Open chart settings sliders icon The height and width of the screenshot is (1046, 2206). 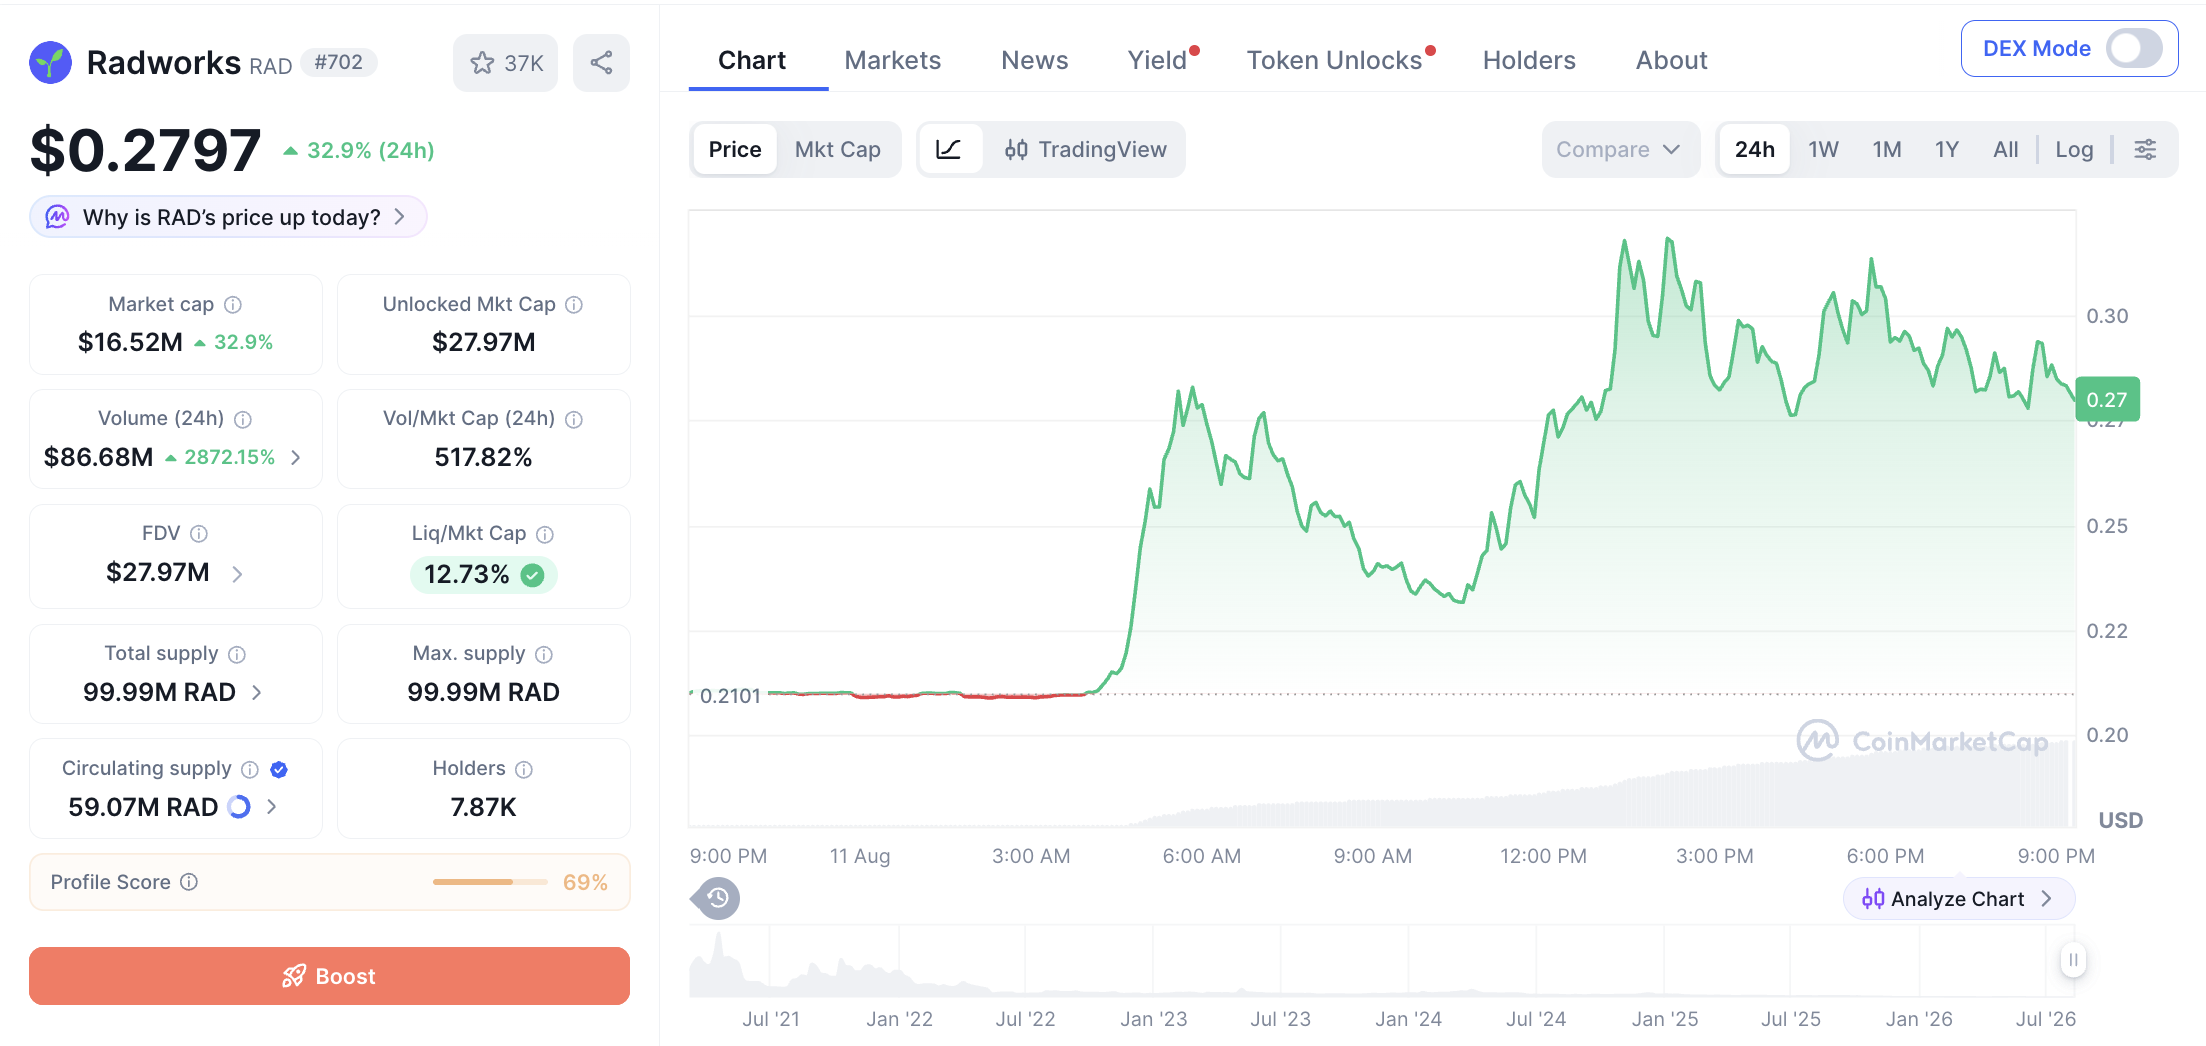click(x=2145, y=150)
